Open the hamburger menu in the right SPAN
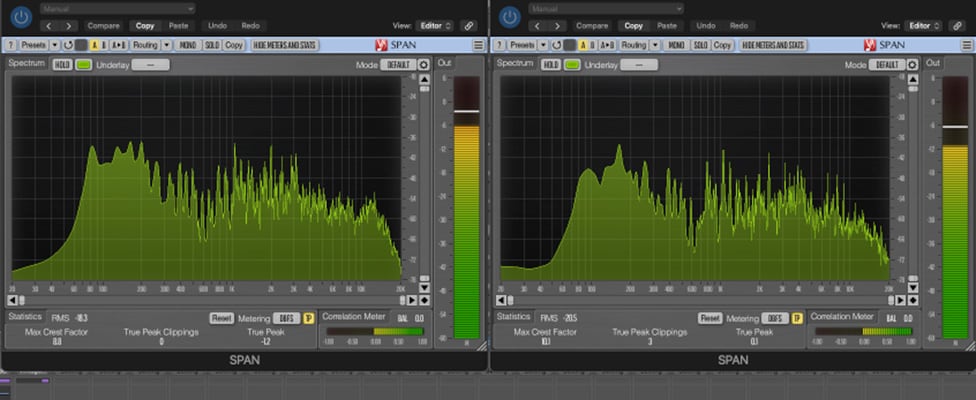The width and height of the screenshot is (976, 400). 967,45
